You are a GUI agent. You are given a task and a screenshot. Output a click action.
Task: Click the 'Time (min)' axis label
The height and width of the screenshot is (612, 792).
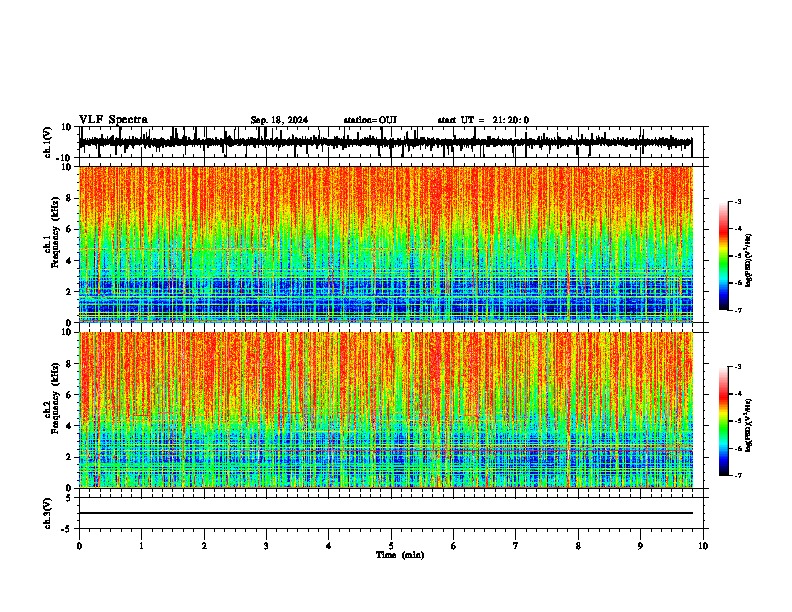pos(400,555)
